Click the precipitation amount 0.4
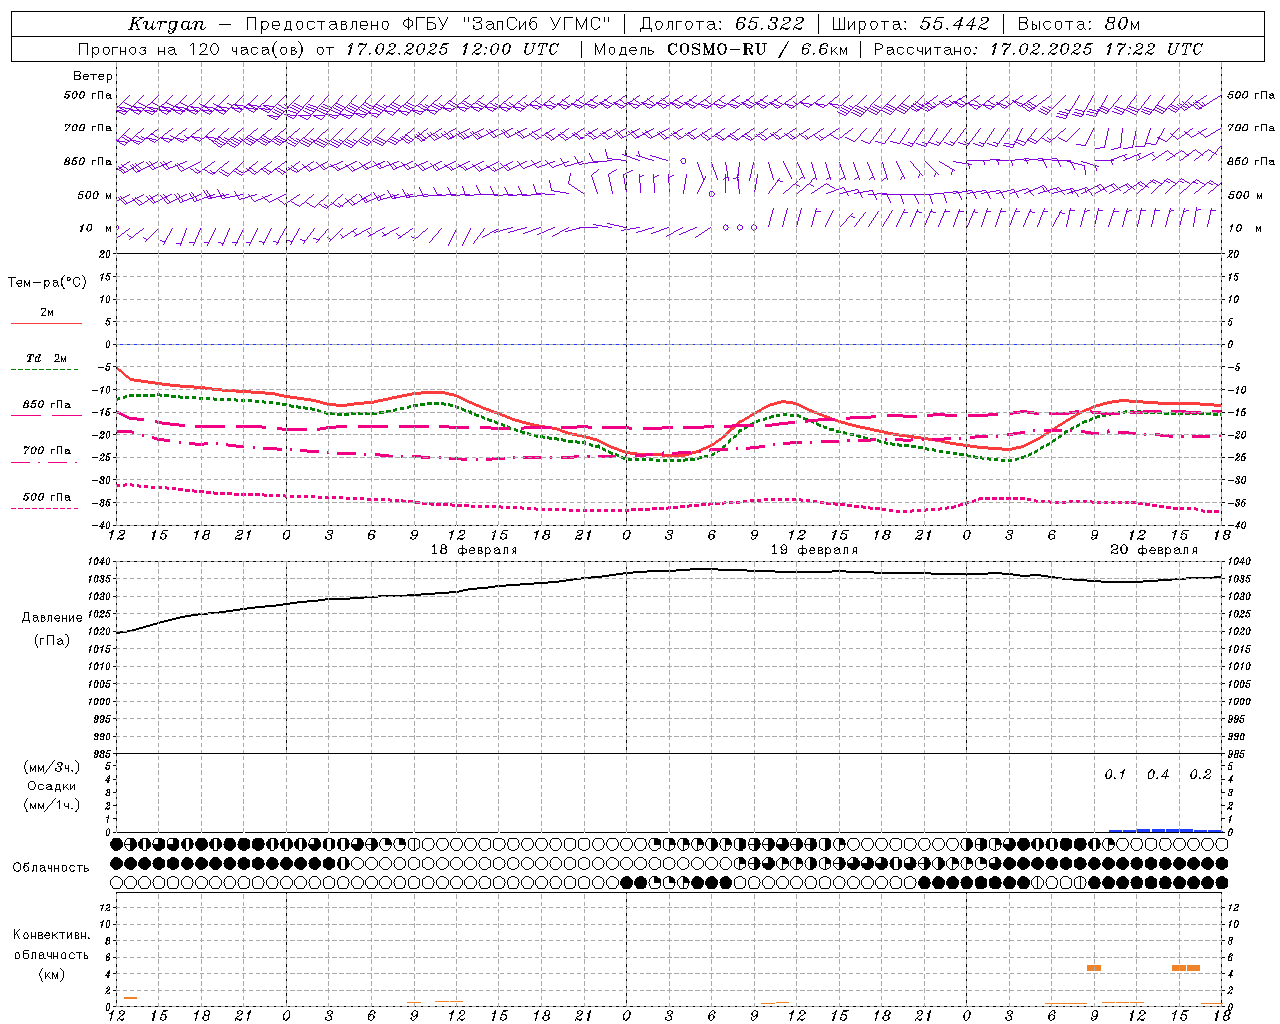This screenshot has height=1024, width=1280. point(1158,775)
